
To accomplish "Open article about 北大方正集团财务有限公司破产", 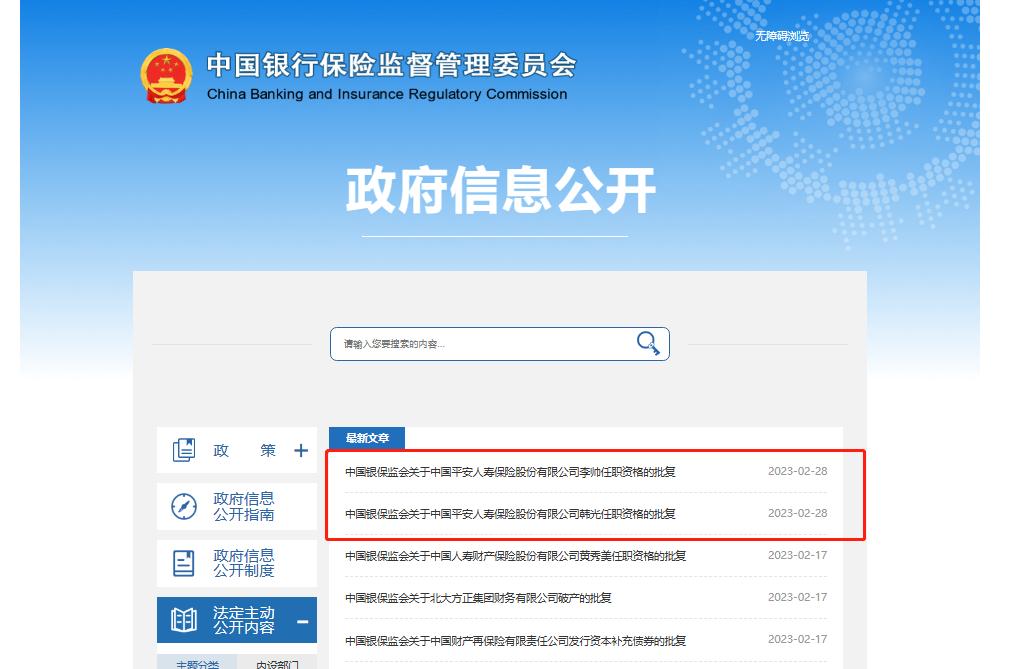I will coord(478,598).
